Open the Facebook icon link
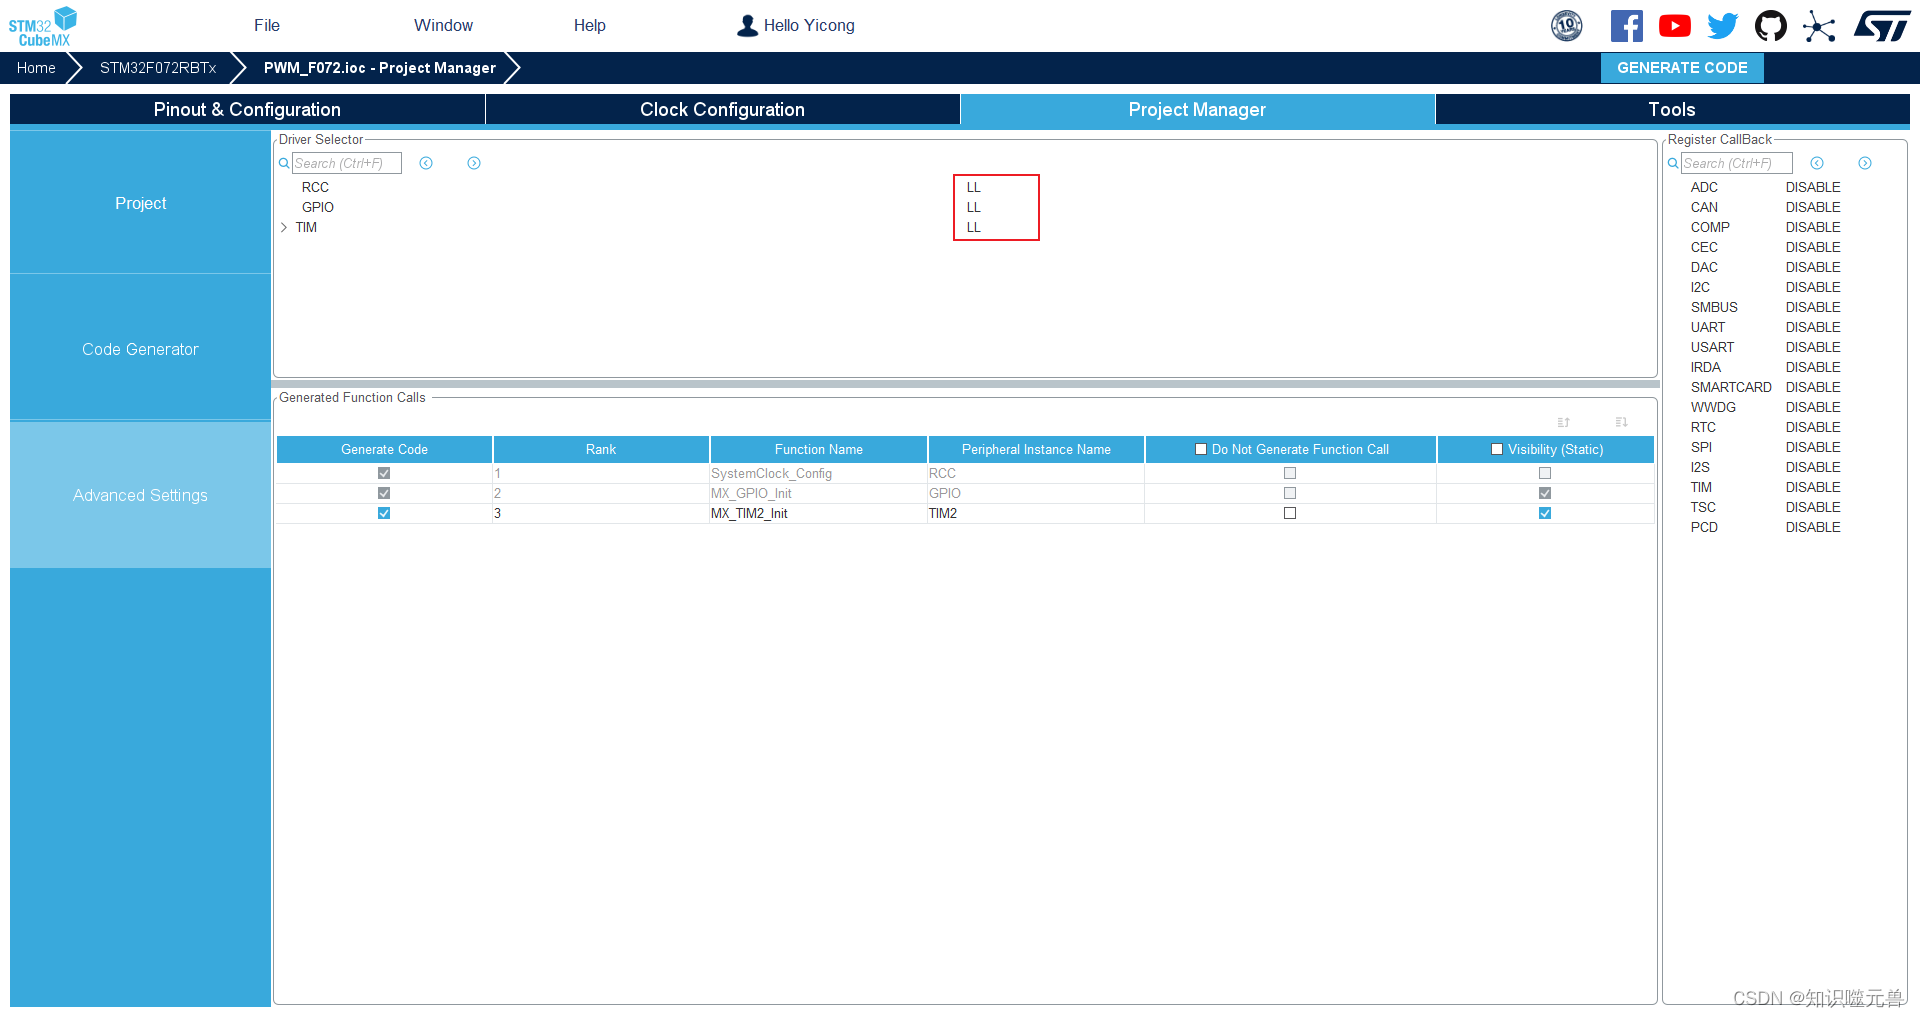The height and width of the screenshot is (1017, 1920). [x=1626, y=26]
